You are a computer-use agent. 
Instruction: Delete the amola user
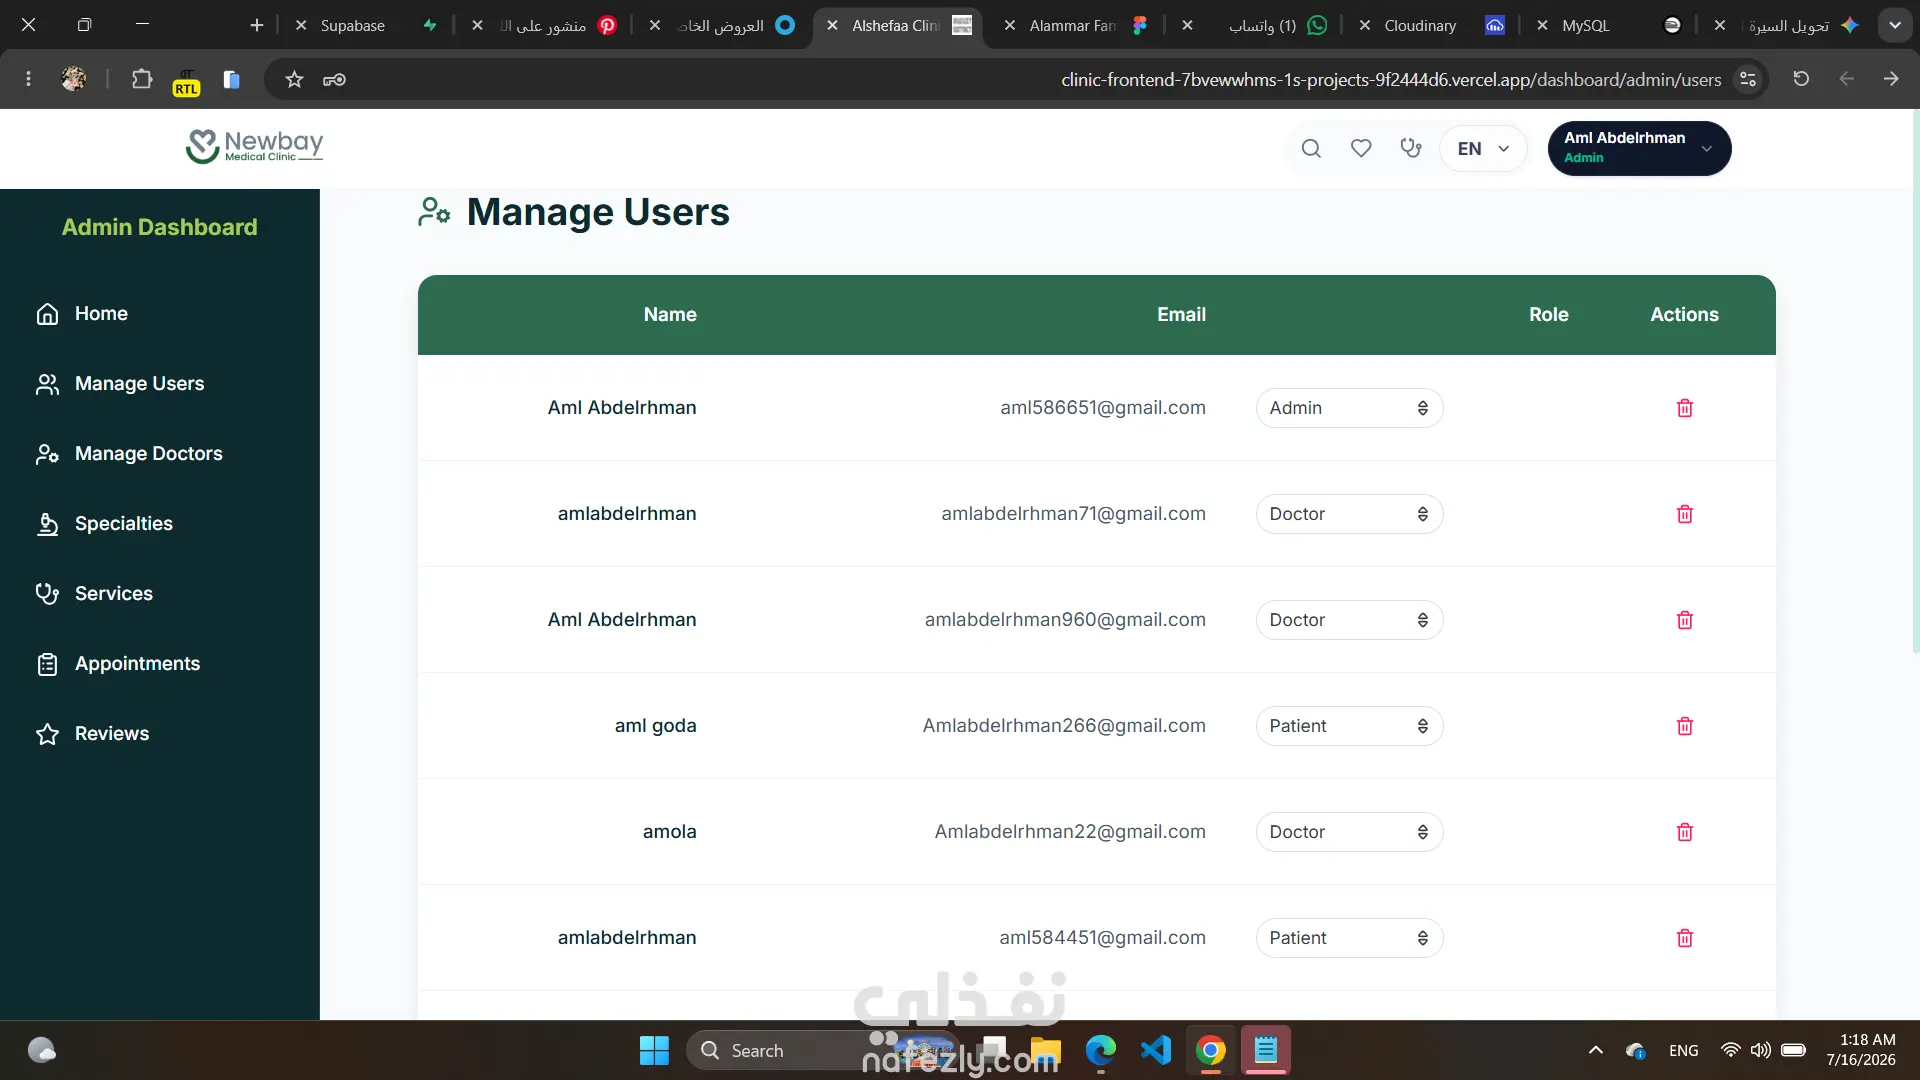pos(1684,832)
